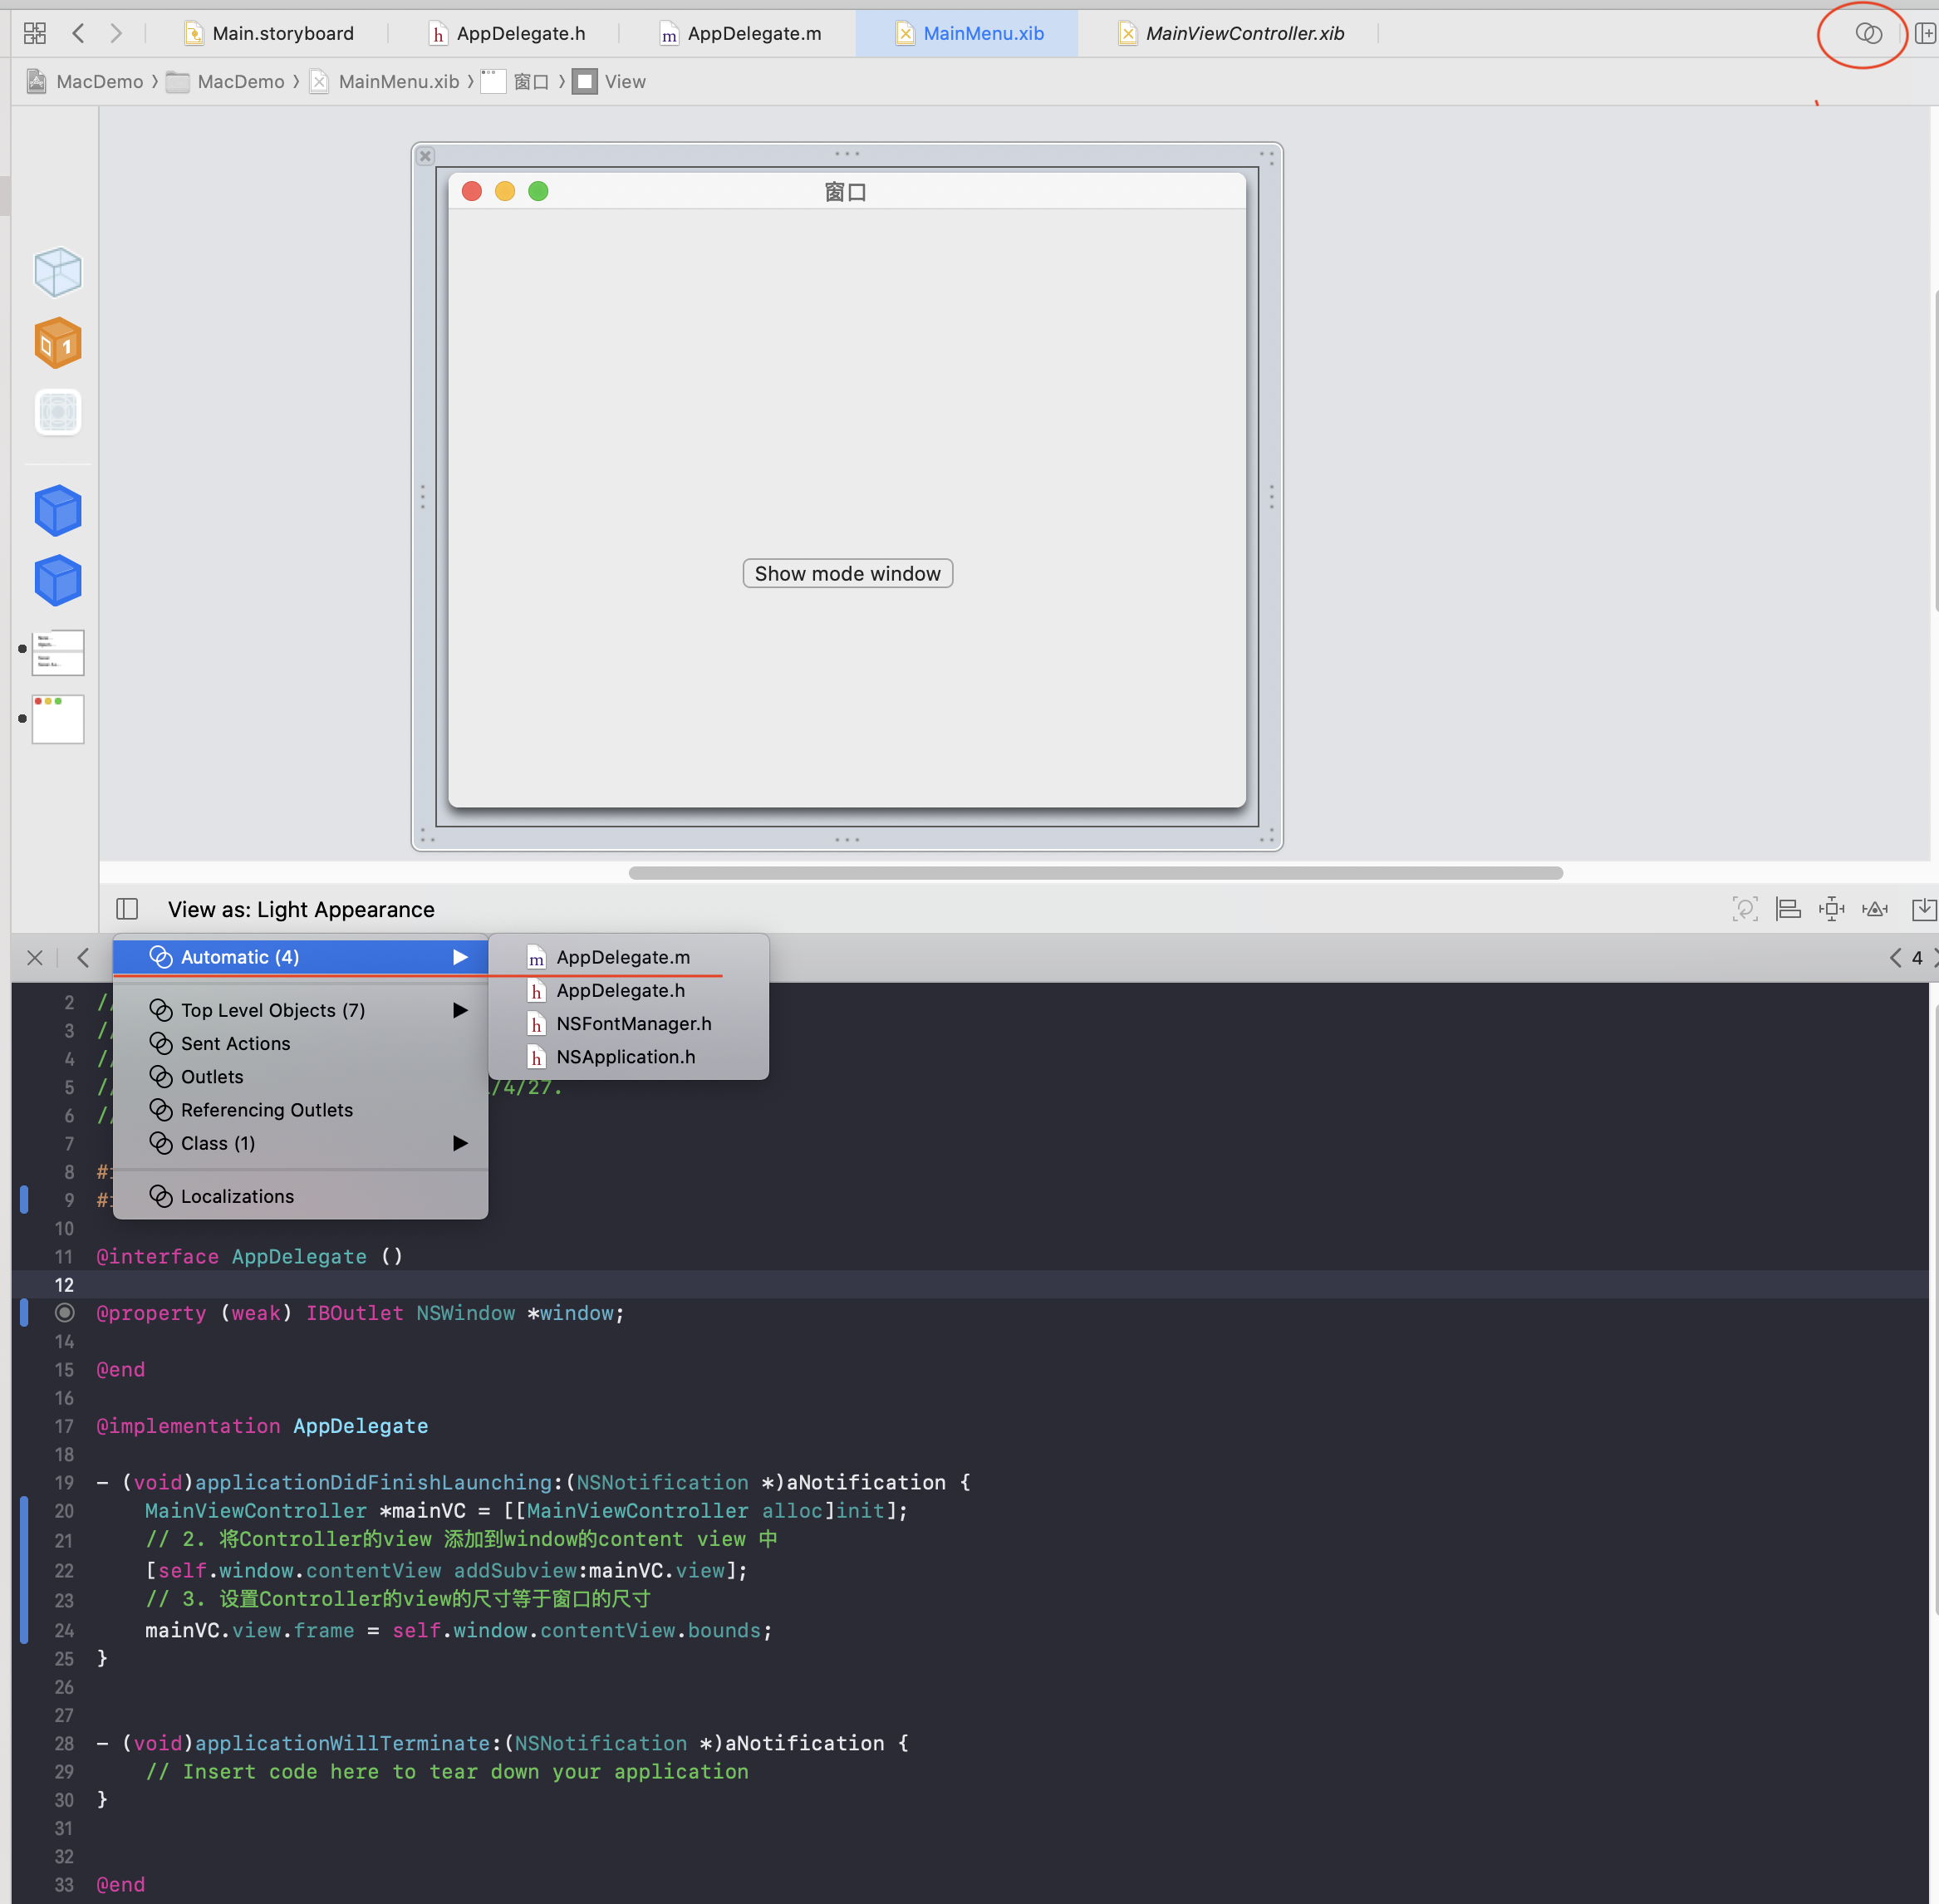1939x1904 pixels.
Task: Open the related items grid icon
Action: point(34,34)
